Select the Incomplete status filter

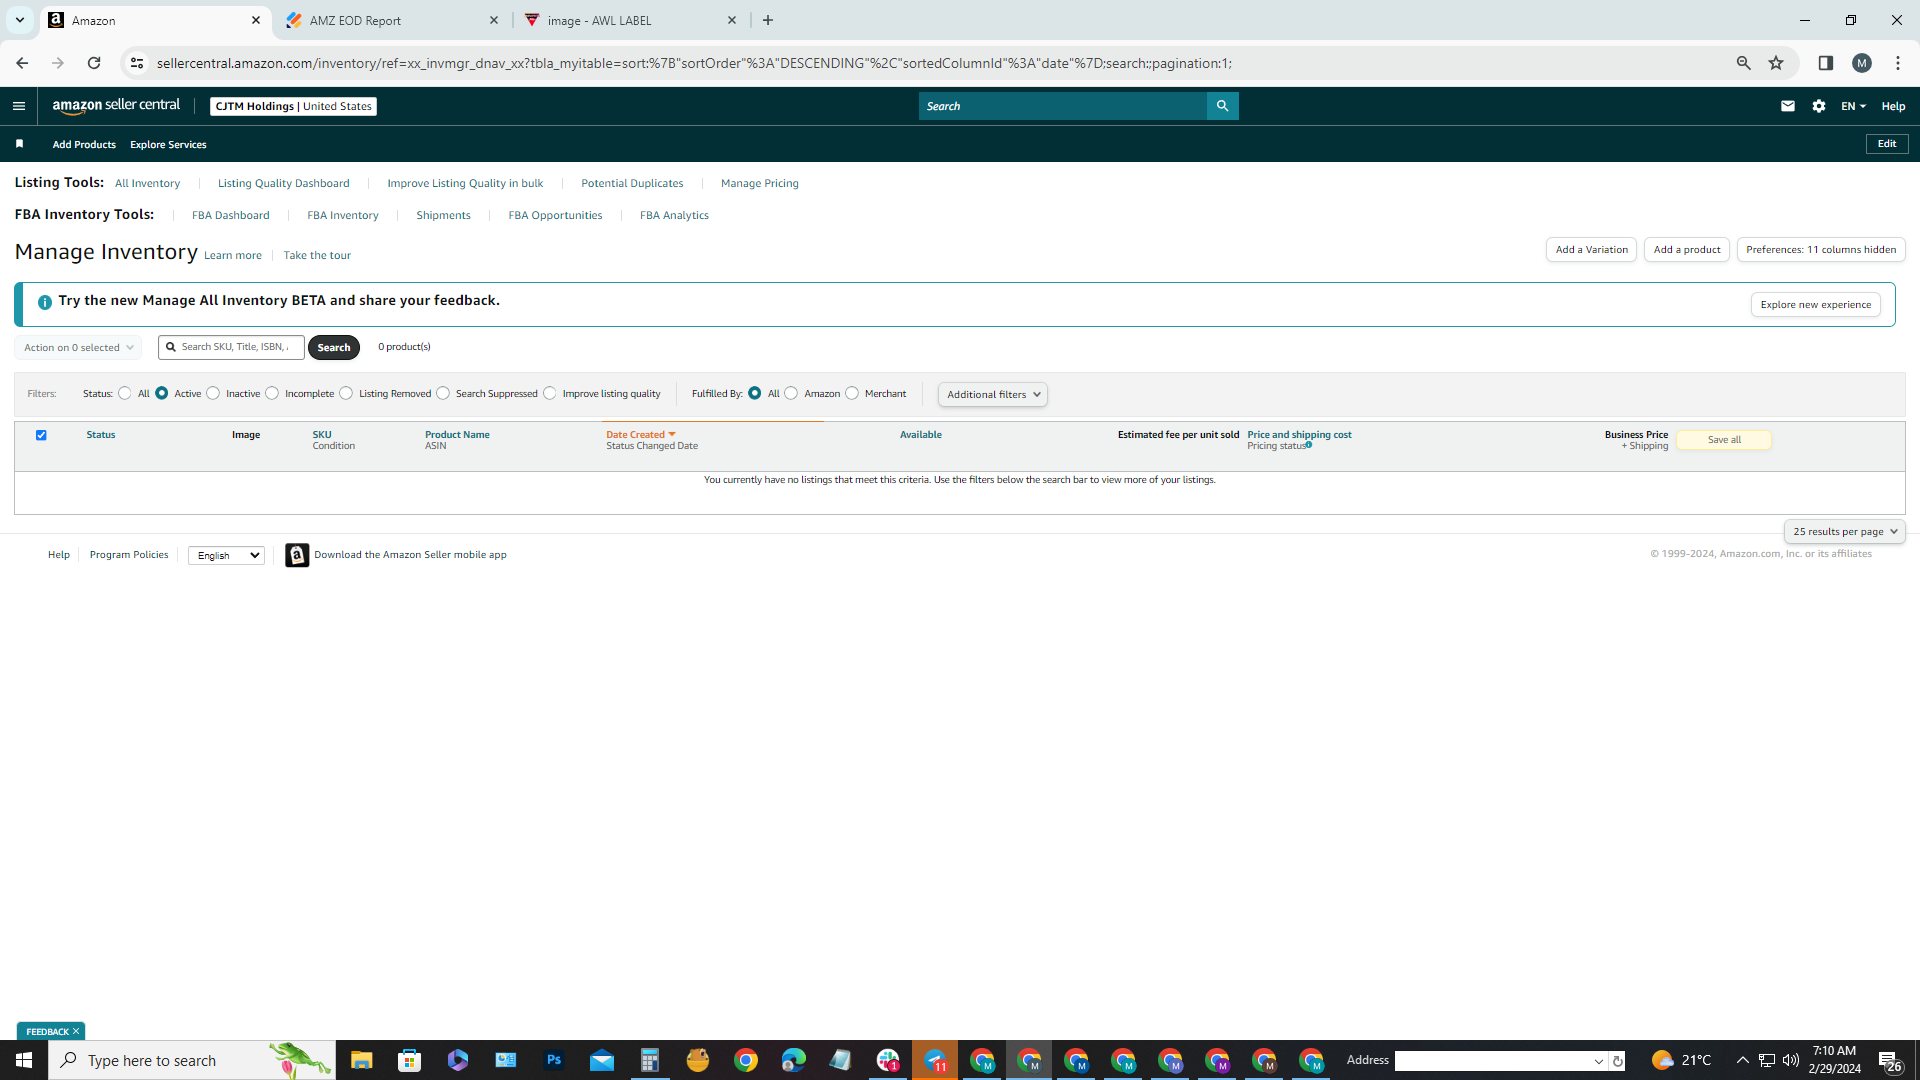[272, 393]
